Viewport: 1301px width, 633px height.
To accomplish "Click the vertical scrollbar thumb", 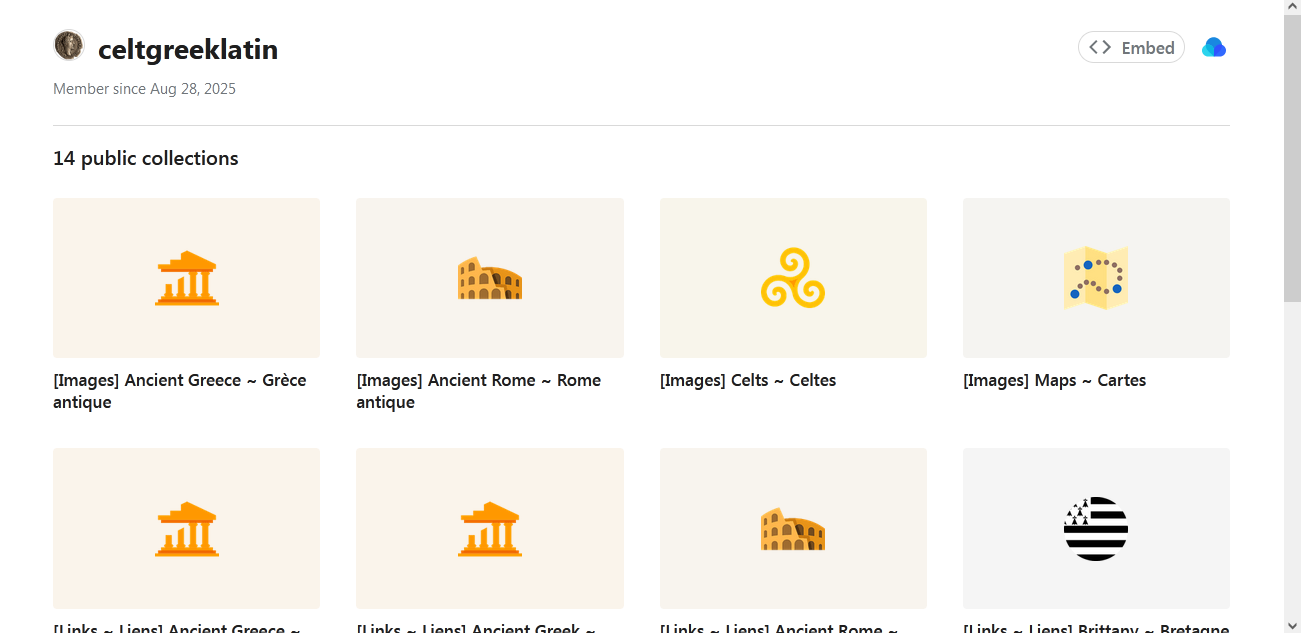I will [1292, 158].
